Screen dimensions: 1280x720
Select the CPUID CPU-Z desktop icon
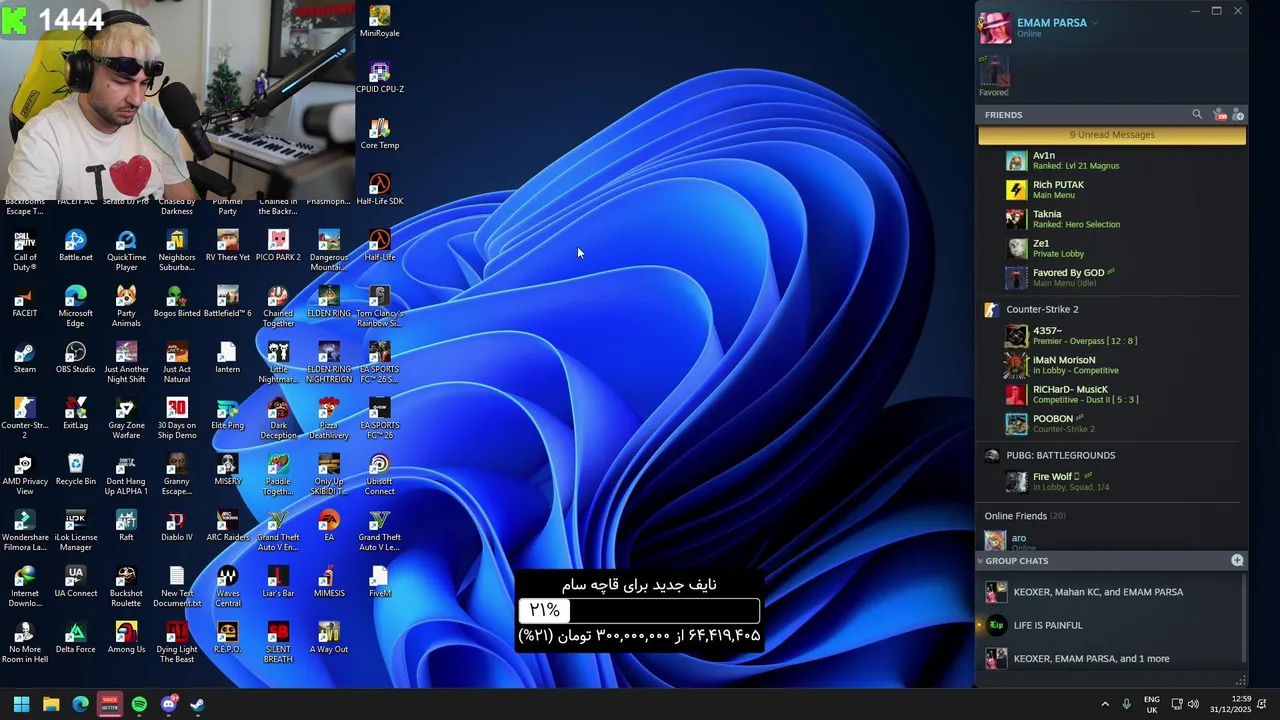pyautogui.click(x=379, y=78)
